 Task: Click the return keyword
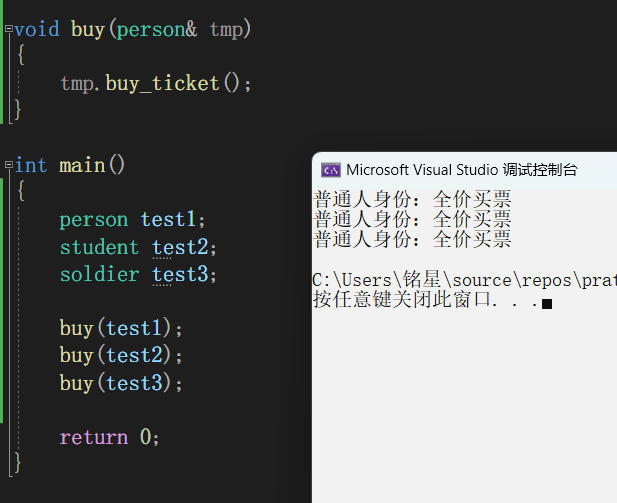(93, 437)
